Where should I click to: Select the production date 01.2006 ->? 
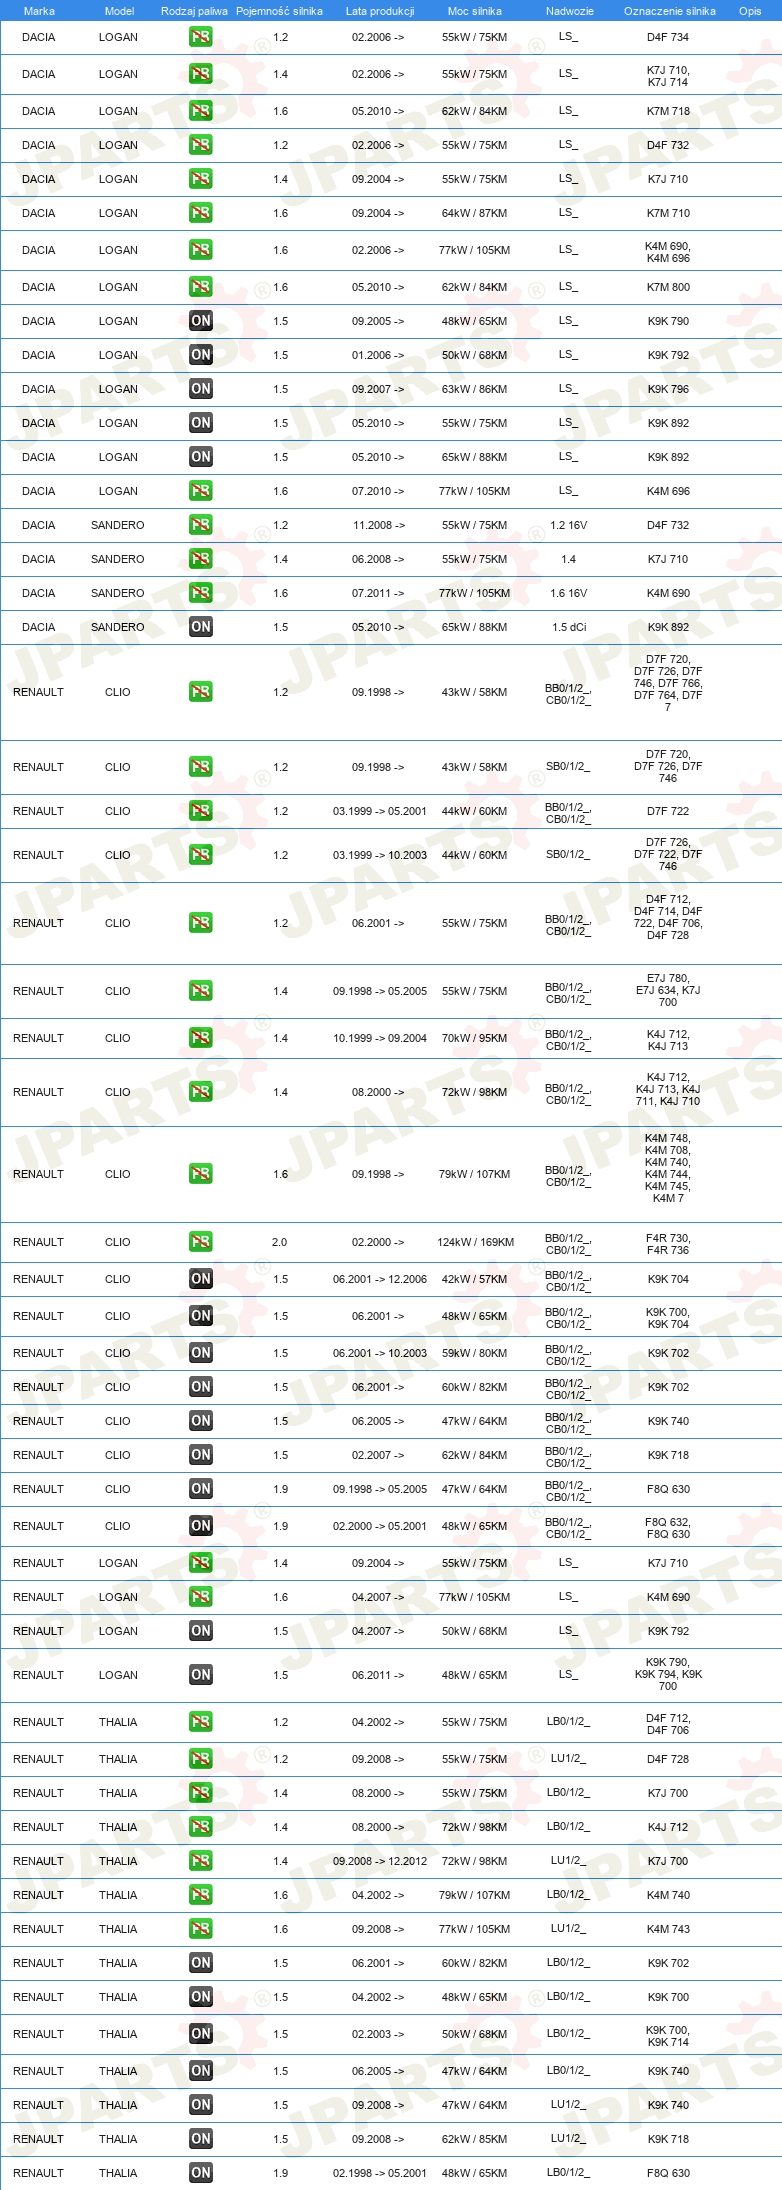(x=378, y=355)
